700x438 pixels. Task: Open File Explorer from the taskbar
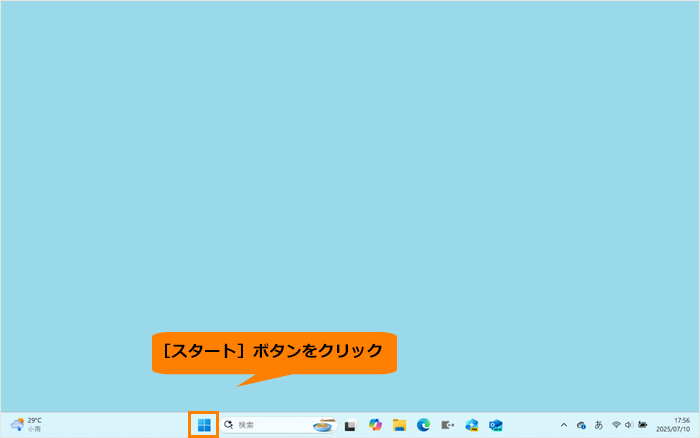tap(400, 425)
